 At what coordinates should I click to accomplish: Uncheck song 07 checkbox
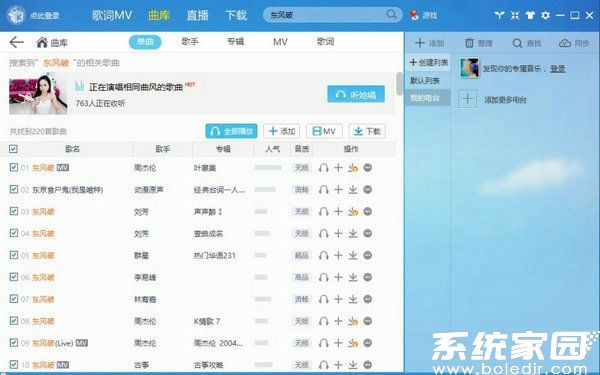pos(14,298)
